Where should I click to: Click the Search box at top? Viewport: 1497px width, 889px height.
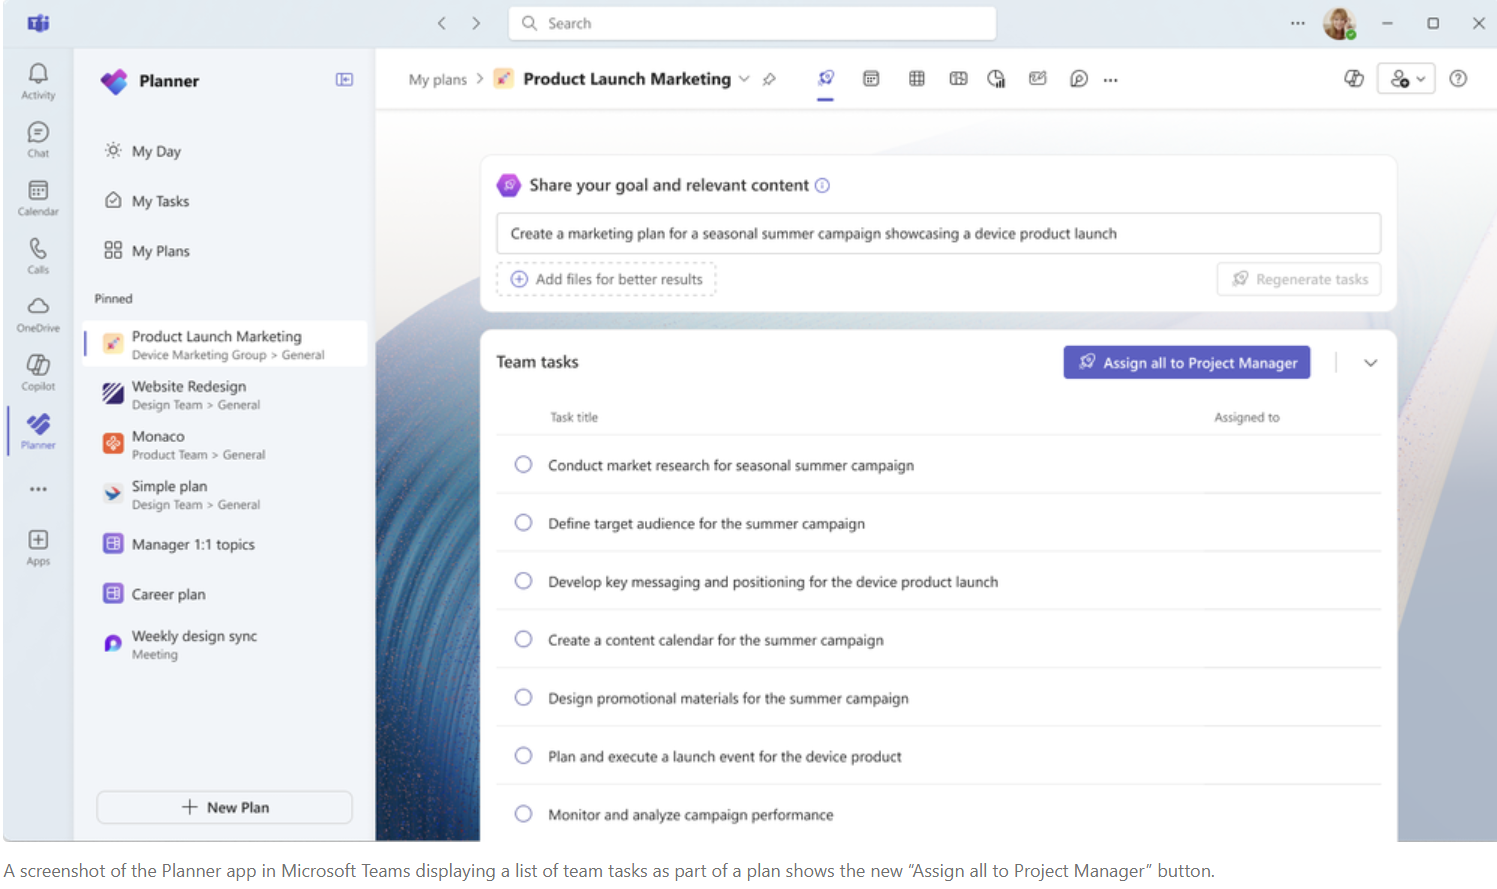coord(752,23)
